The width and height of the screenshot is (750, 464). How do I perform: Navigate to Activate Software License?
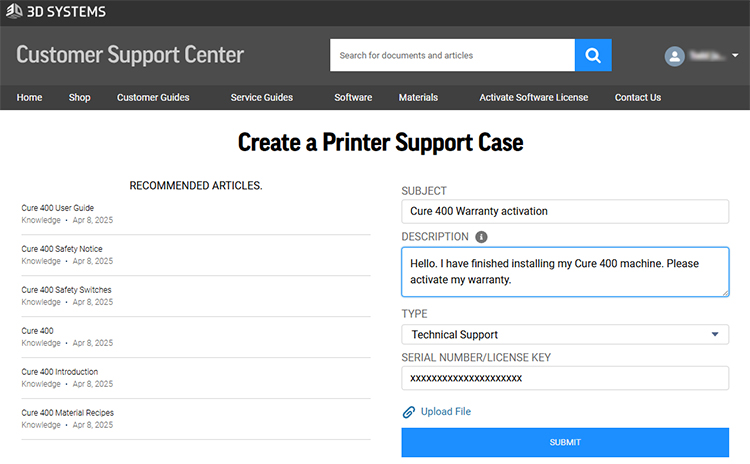(x=533, y=98)
